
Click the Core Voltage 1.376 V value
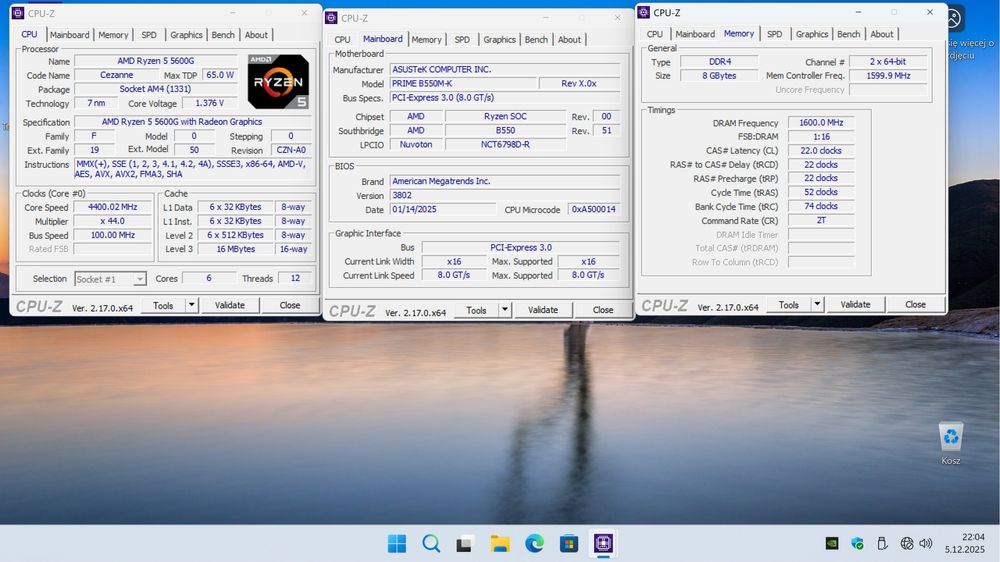click(209, 103)
